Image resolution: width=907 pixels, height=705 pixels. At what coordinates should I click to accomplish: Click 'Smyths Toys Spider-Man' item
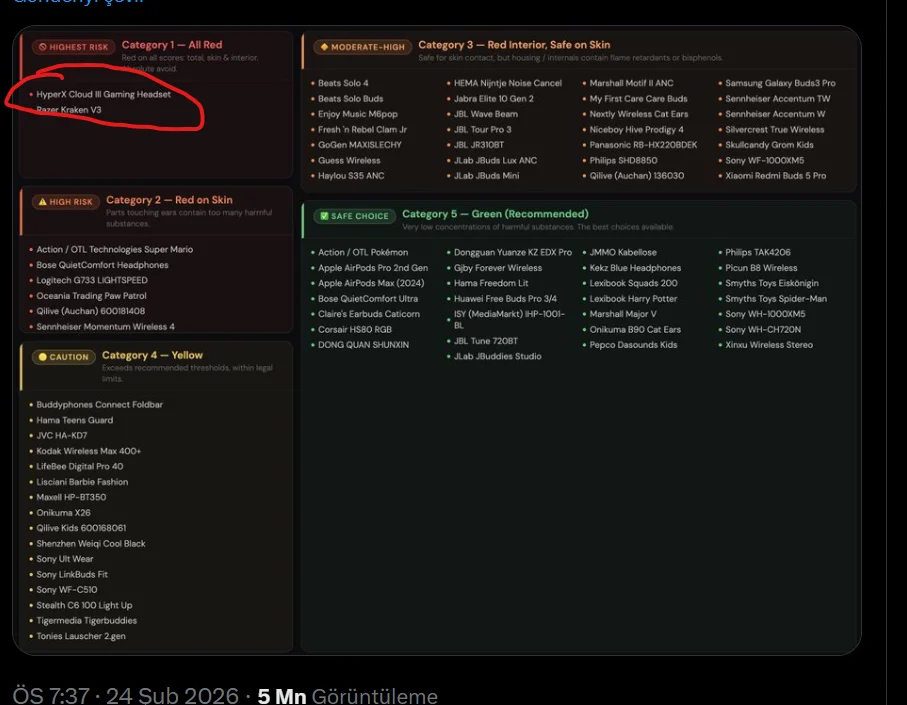776,298
